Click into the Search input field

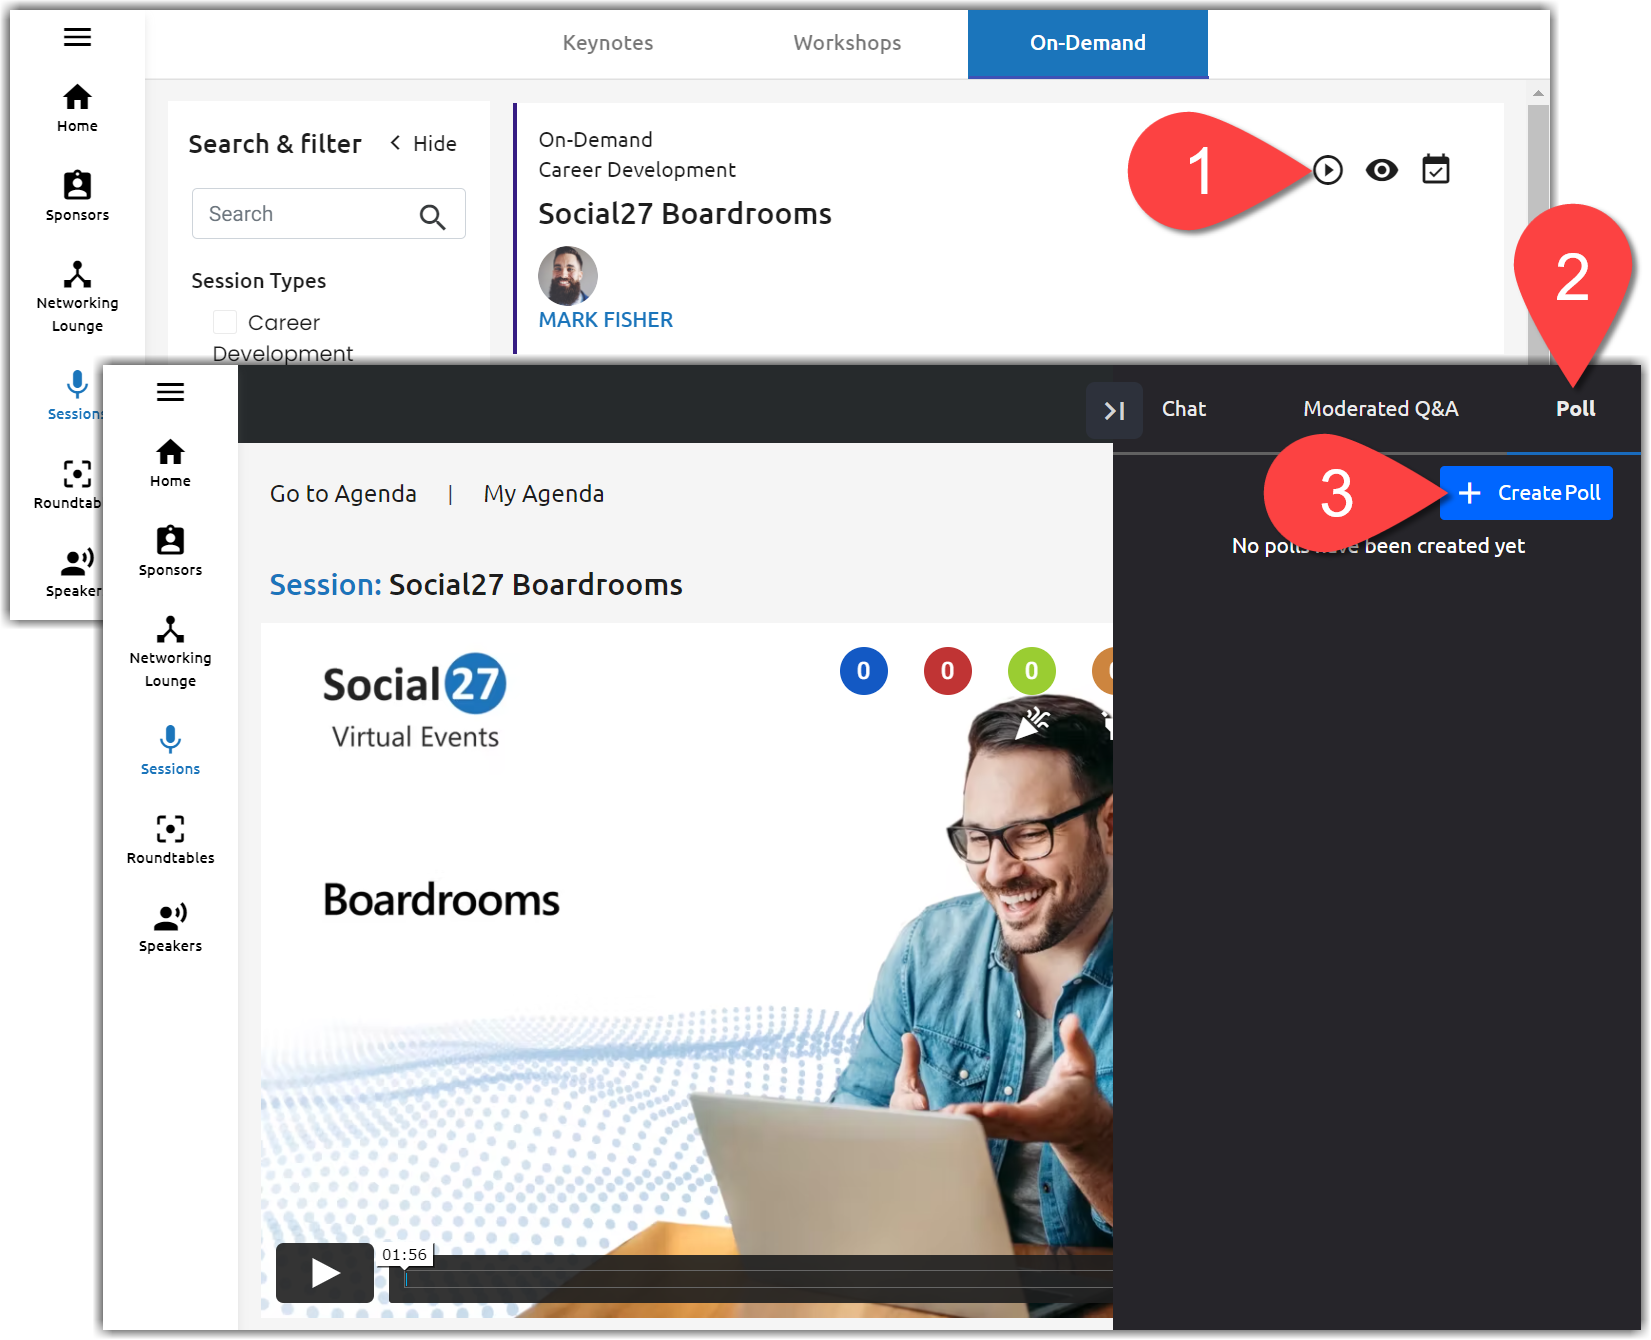coord(329,214)
